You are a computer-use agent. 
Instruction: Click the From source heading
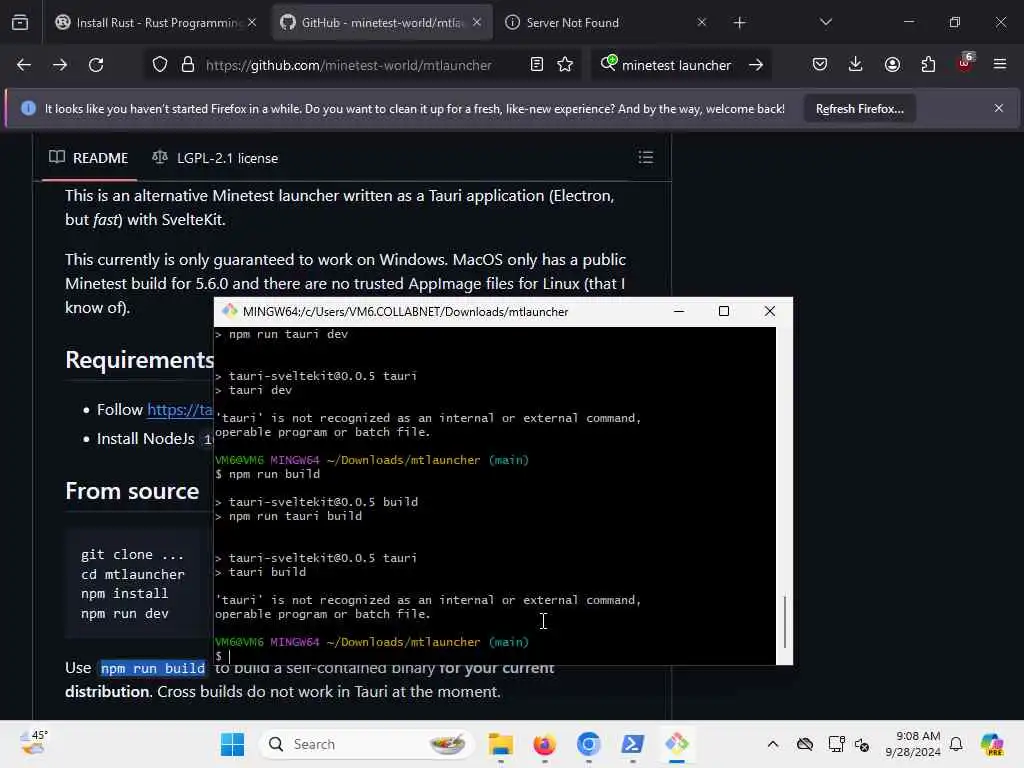(x=132, y=491)
